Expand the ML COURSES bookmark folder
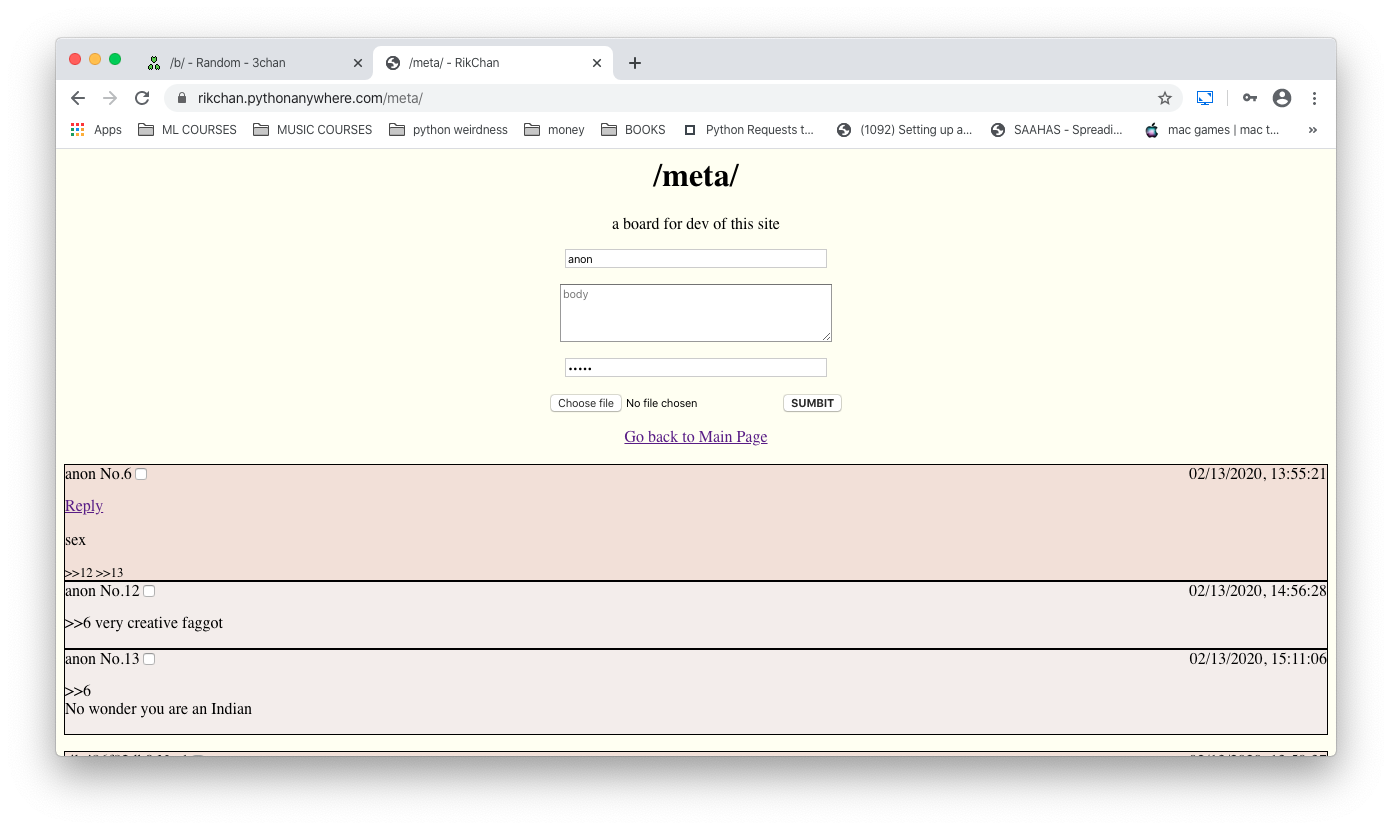 188,130
